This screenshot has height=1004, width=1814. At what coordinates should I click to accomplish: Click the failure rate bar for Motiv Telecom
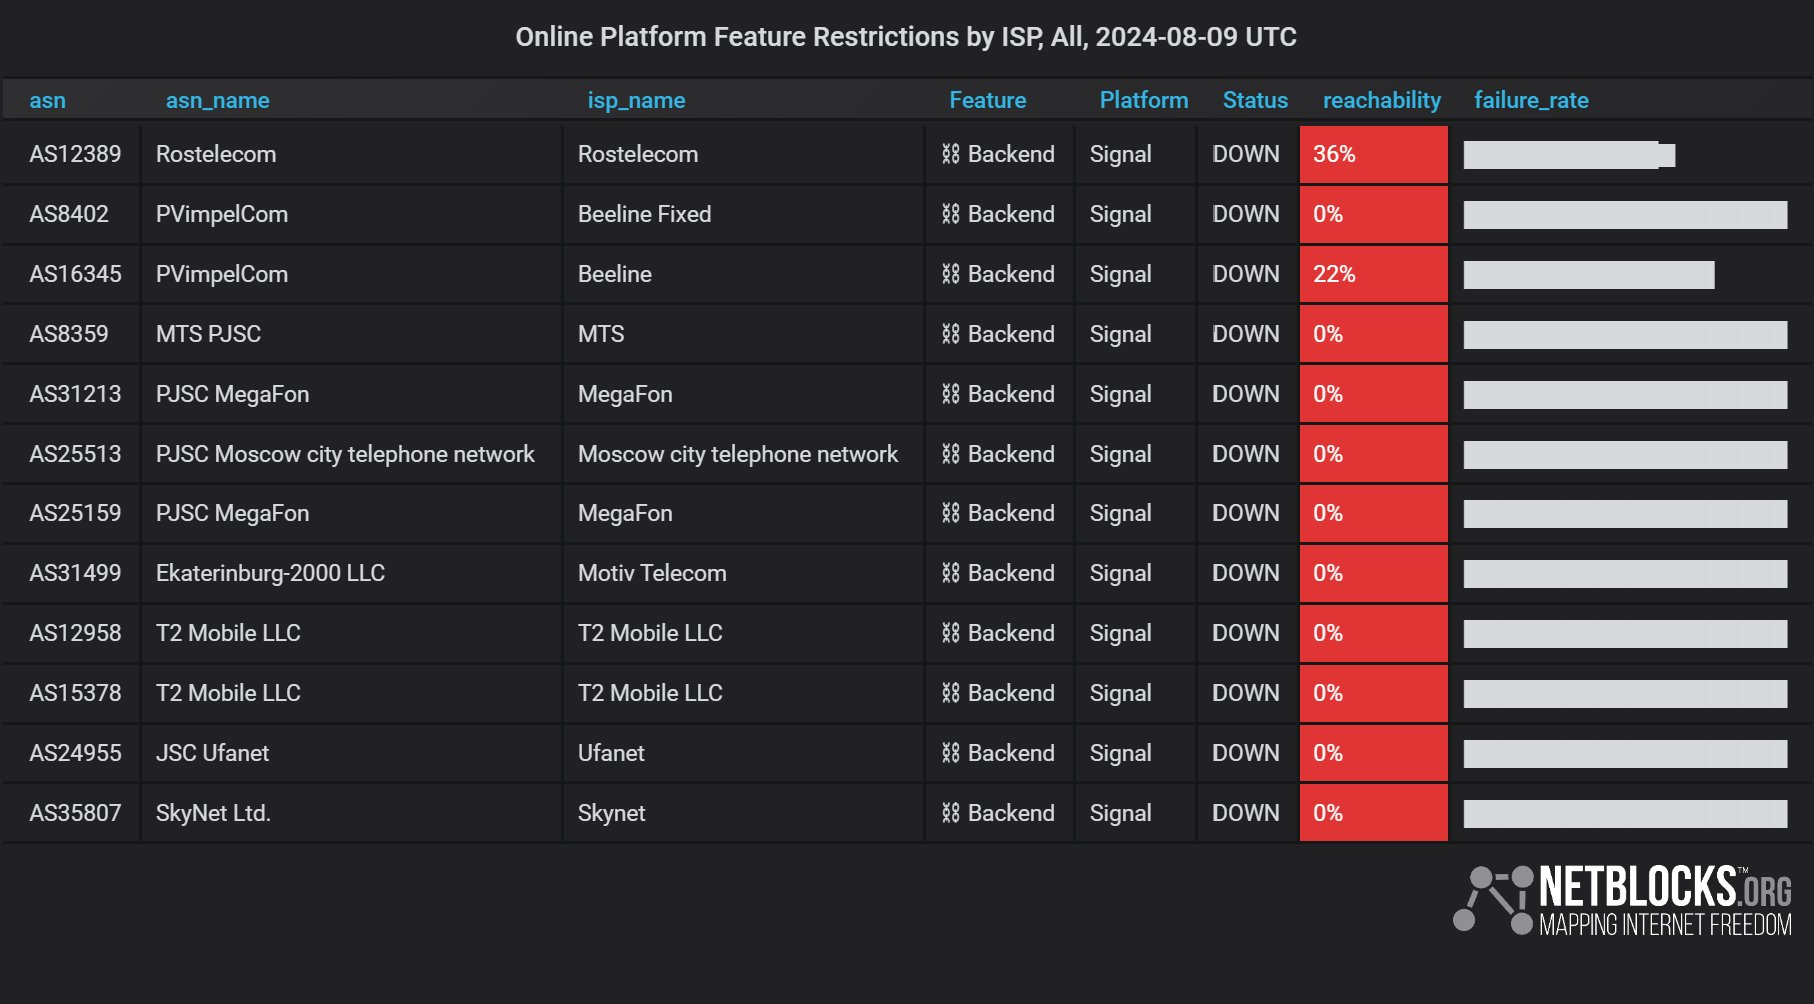(1625, 574)
